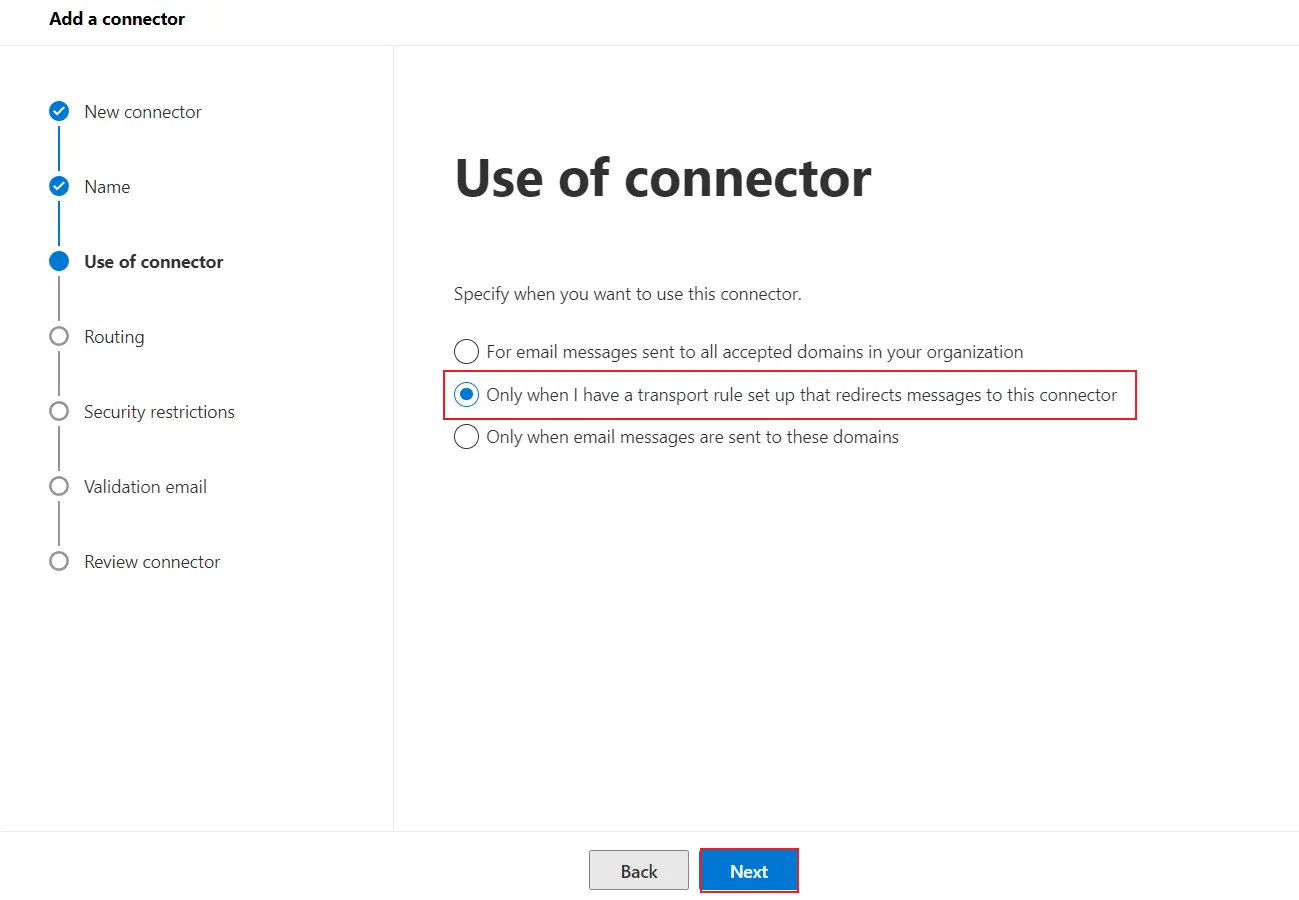
Task: Go Back to the previous step
Action: pyautogui.click(x=638, y=870)
